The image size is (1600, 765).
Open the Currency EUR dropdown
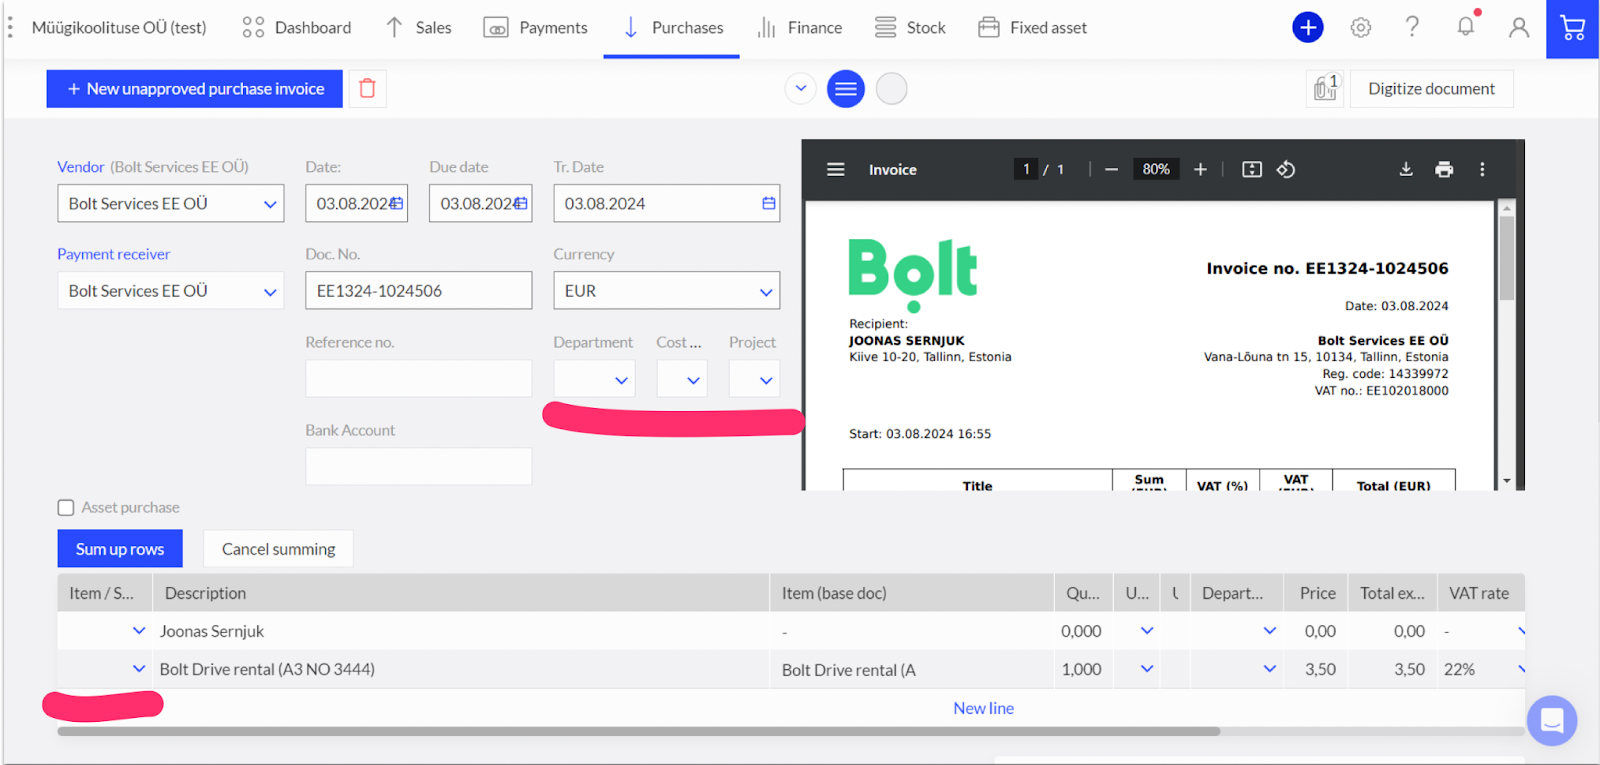coord(765,292)
